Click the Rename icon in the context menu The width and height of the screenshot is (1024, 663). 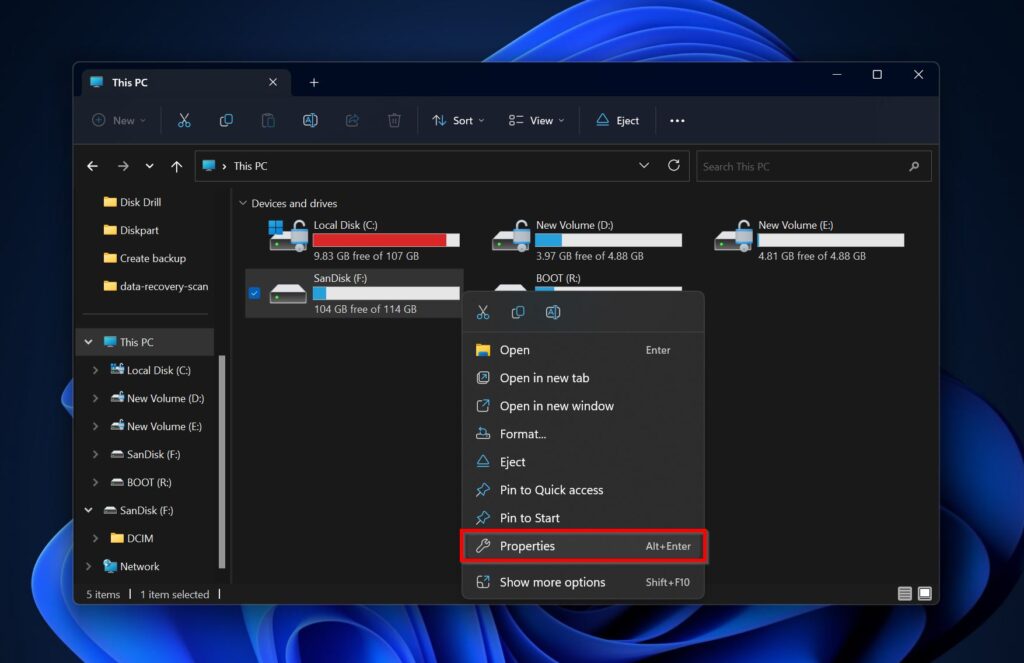552,312
